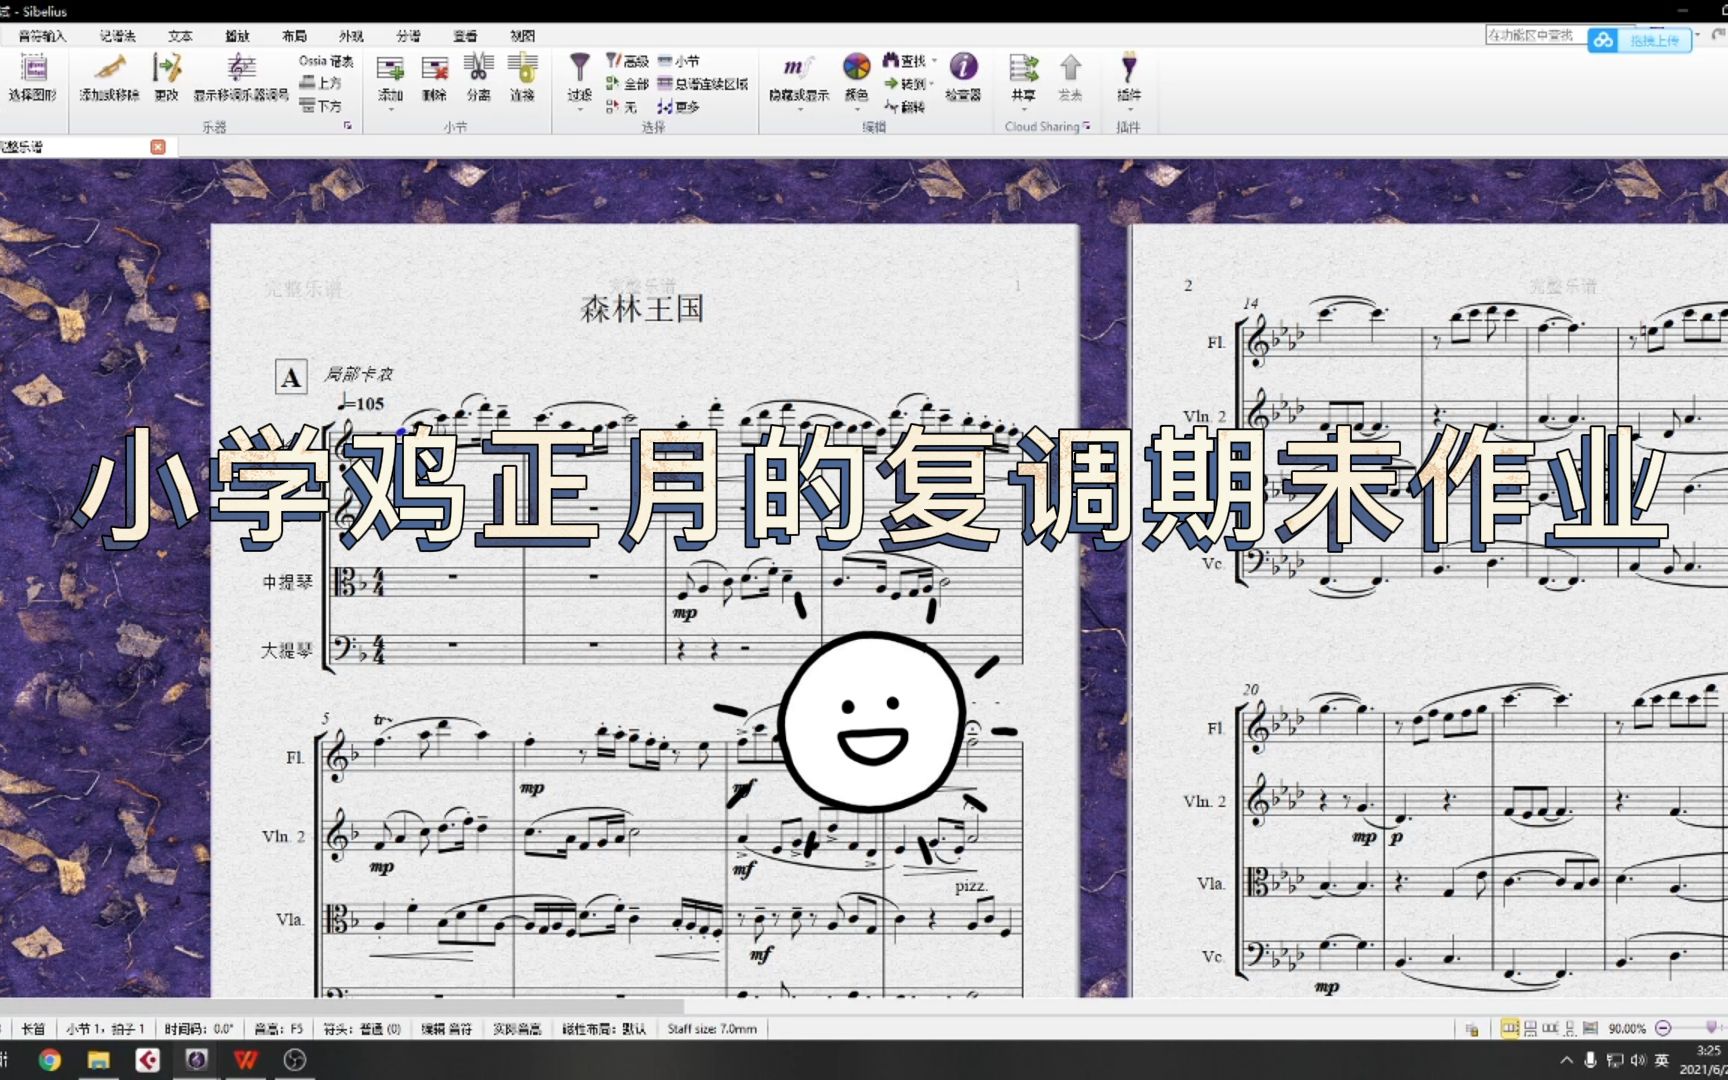Expand the Color dropdown arrow
The image size is (1728, 1080).
856,109
